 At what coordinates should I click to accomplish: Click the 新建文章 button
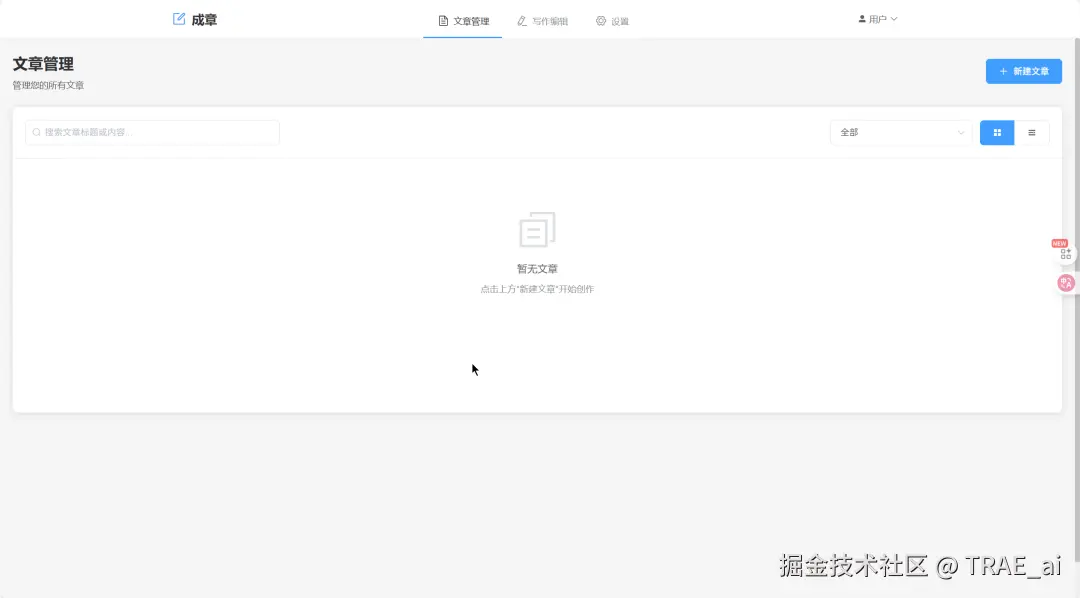[x=1023, y=71]
